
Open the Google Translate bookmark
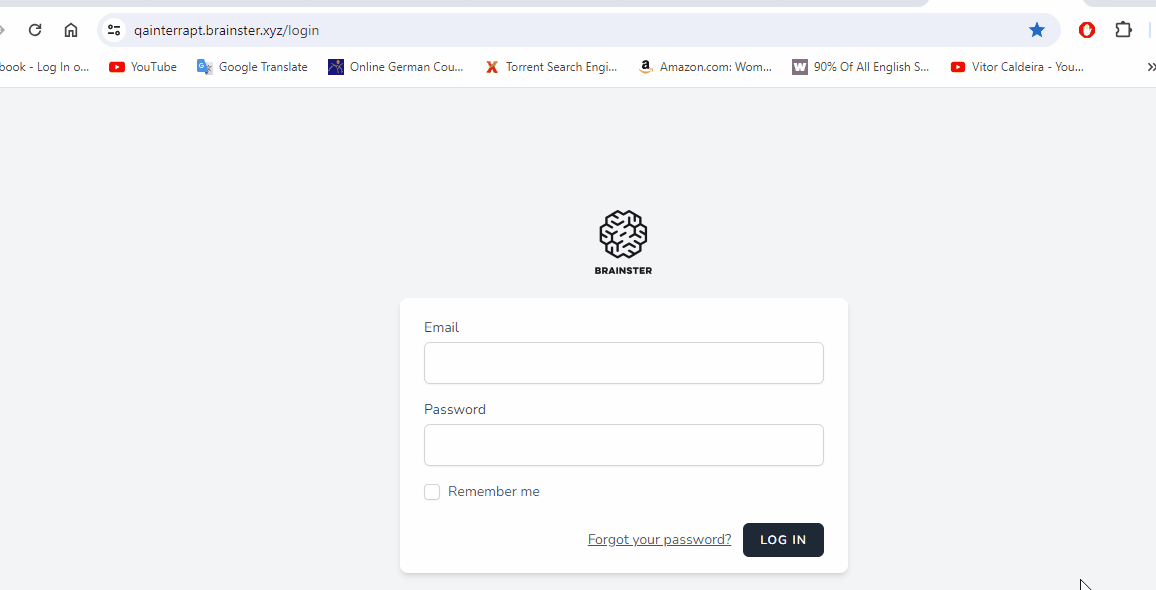point(252,67)
